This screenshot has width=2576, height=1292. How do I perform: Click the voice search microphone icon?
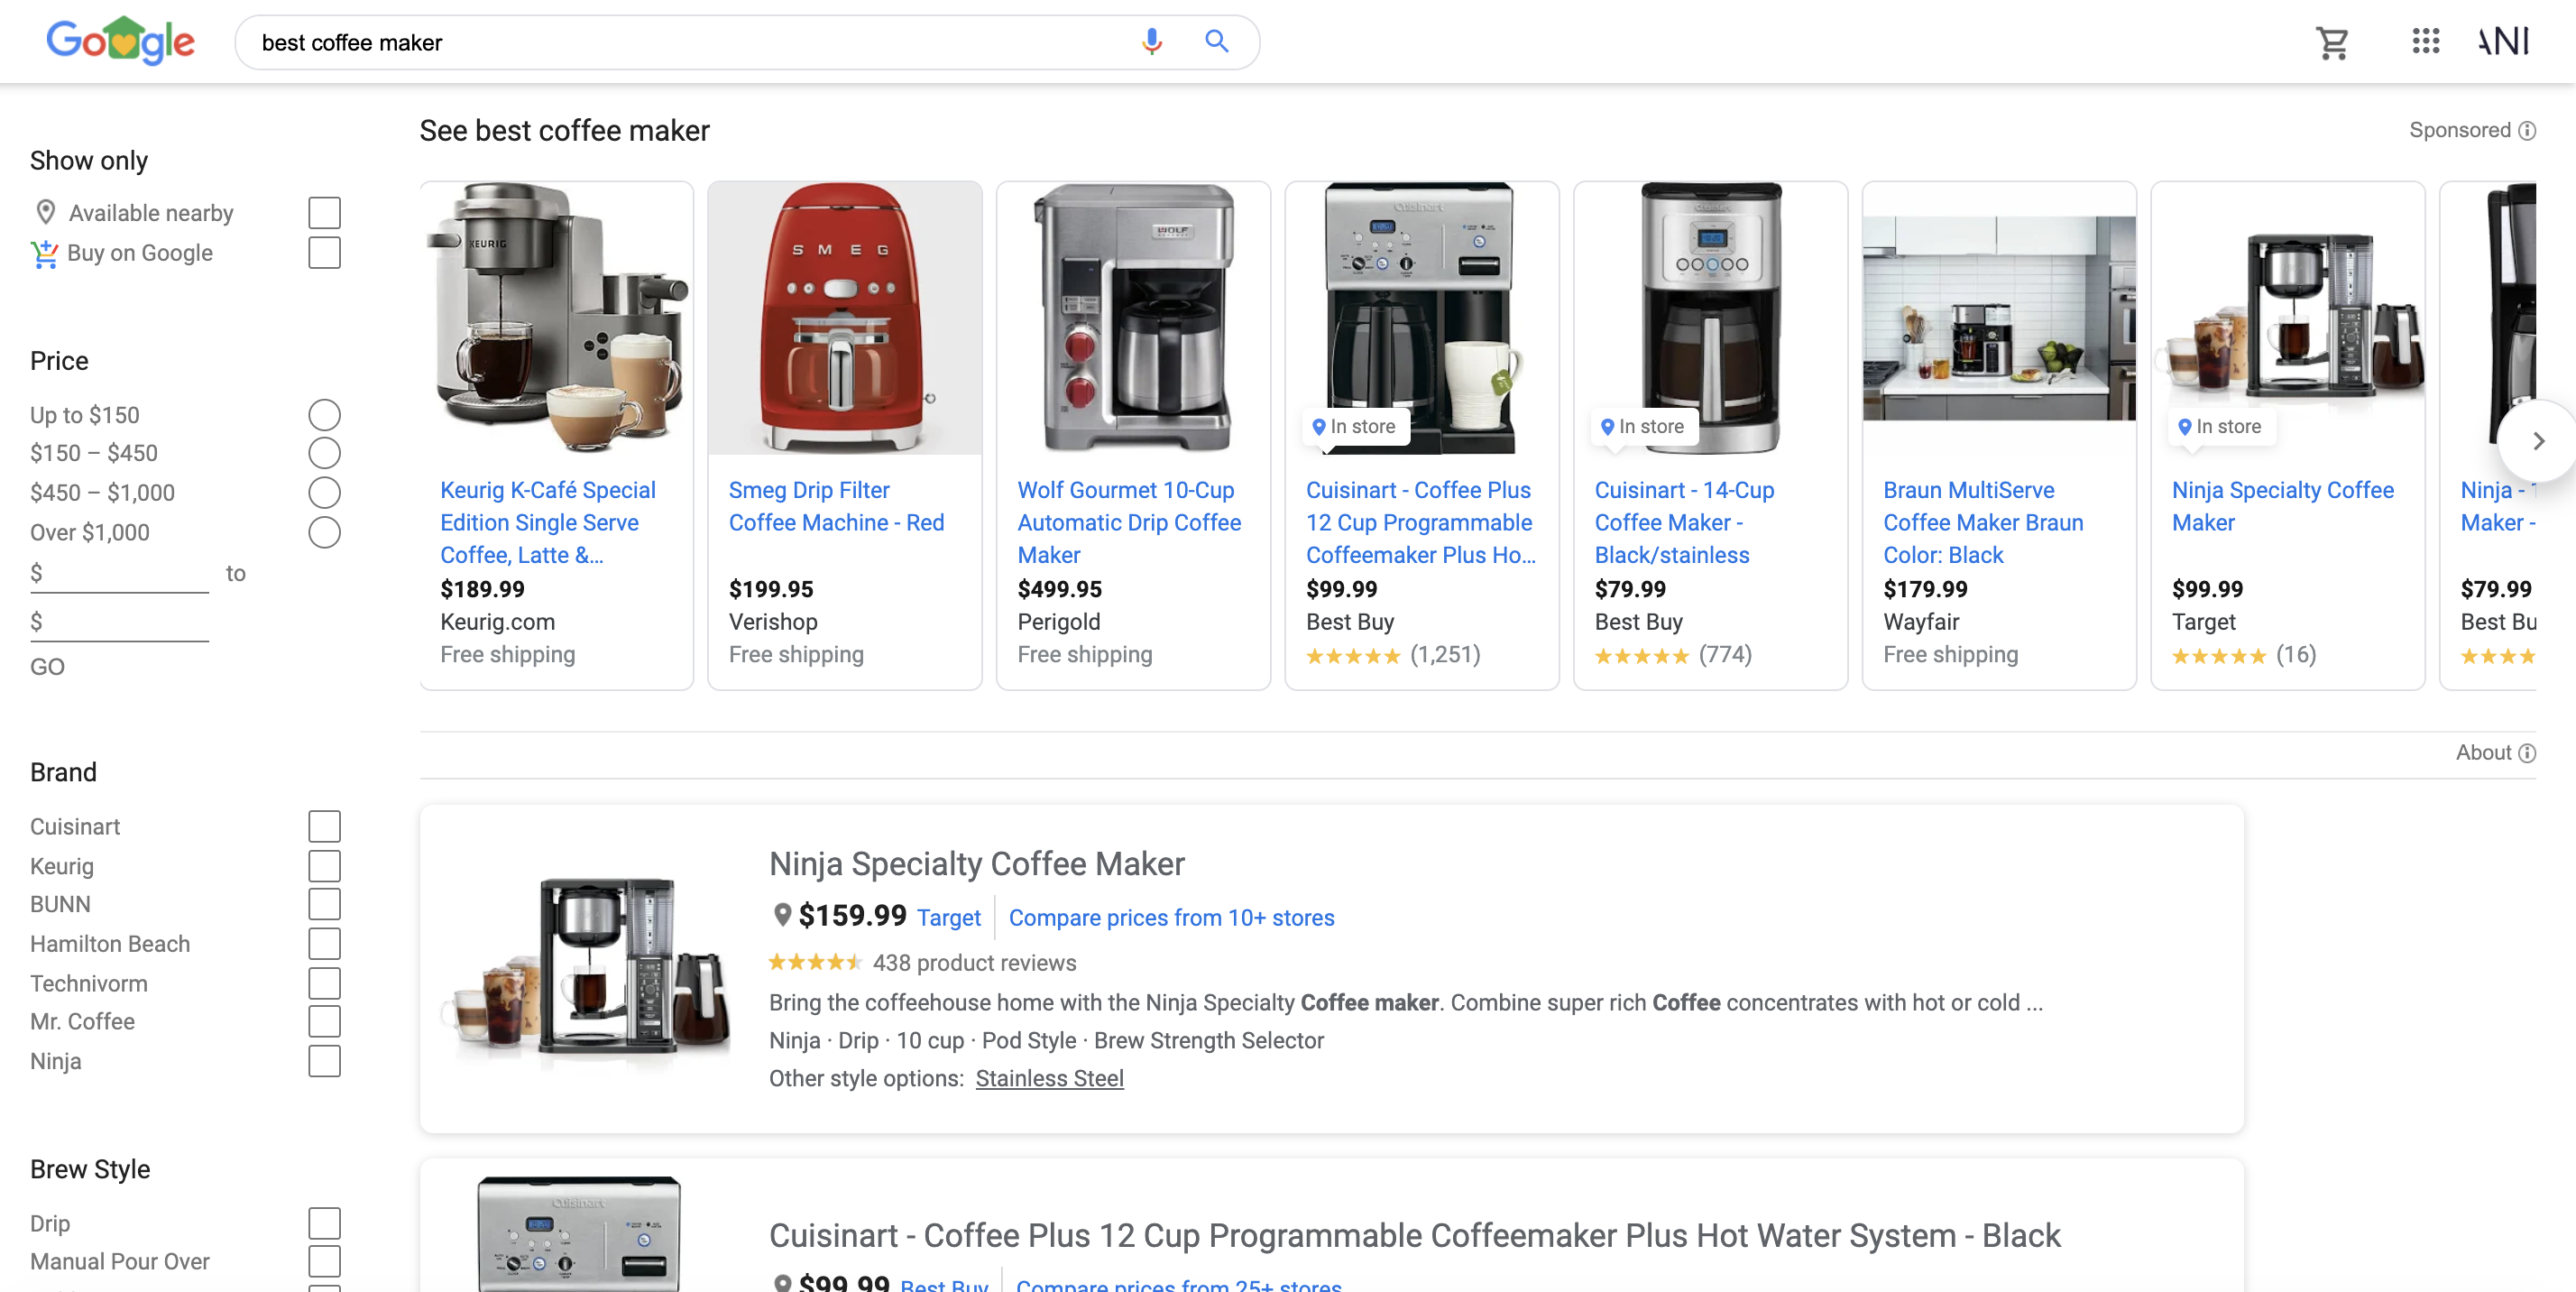click(x=1151, y=42)
